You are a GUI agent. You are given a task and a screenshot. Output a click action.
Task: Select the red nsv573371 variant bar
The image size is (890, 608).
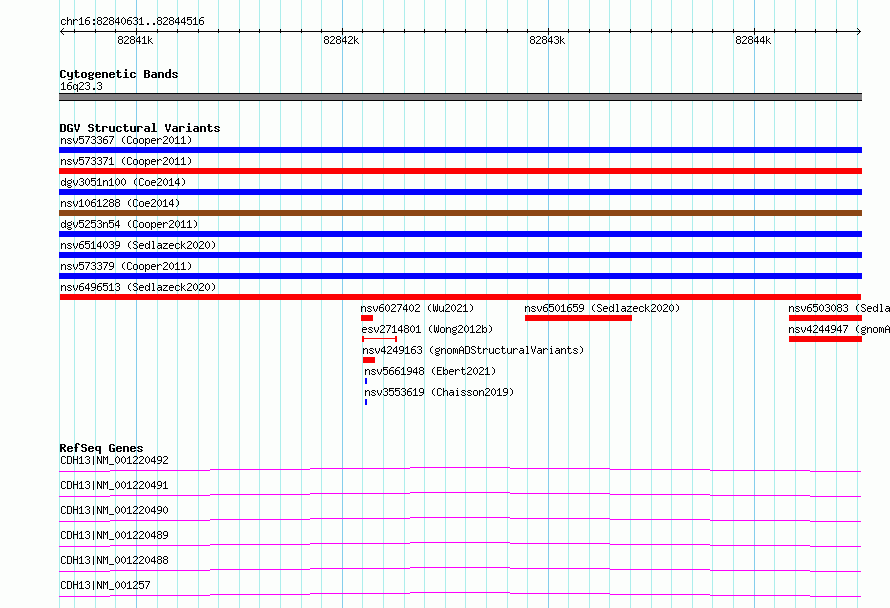460,171
